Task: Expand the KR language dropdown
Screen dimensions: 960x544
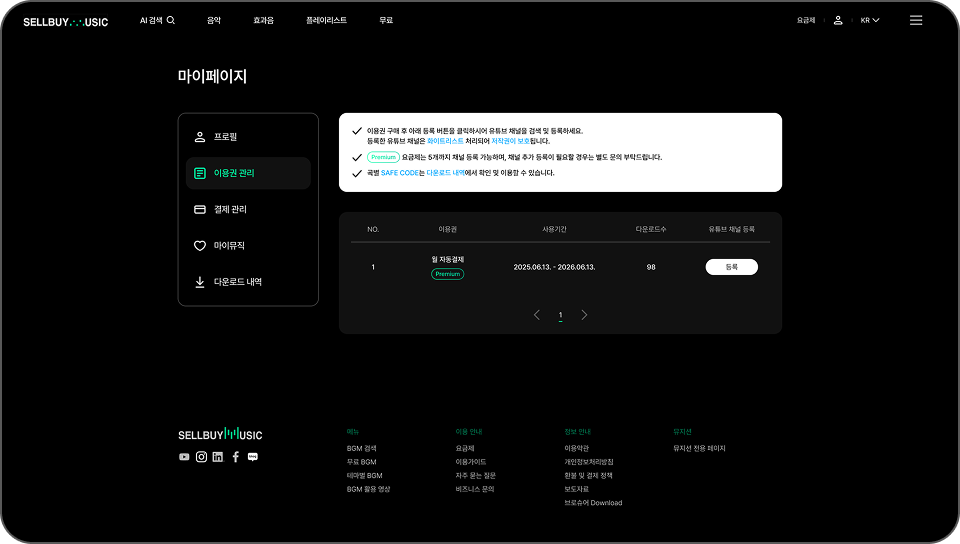Action: click(x=870, y=20)
